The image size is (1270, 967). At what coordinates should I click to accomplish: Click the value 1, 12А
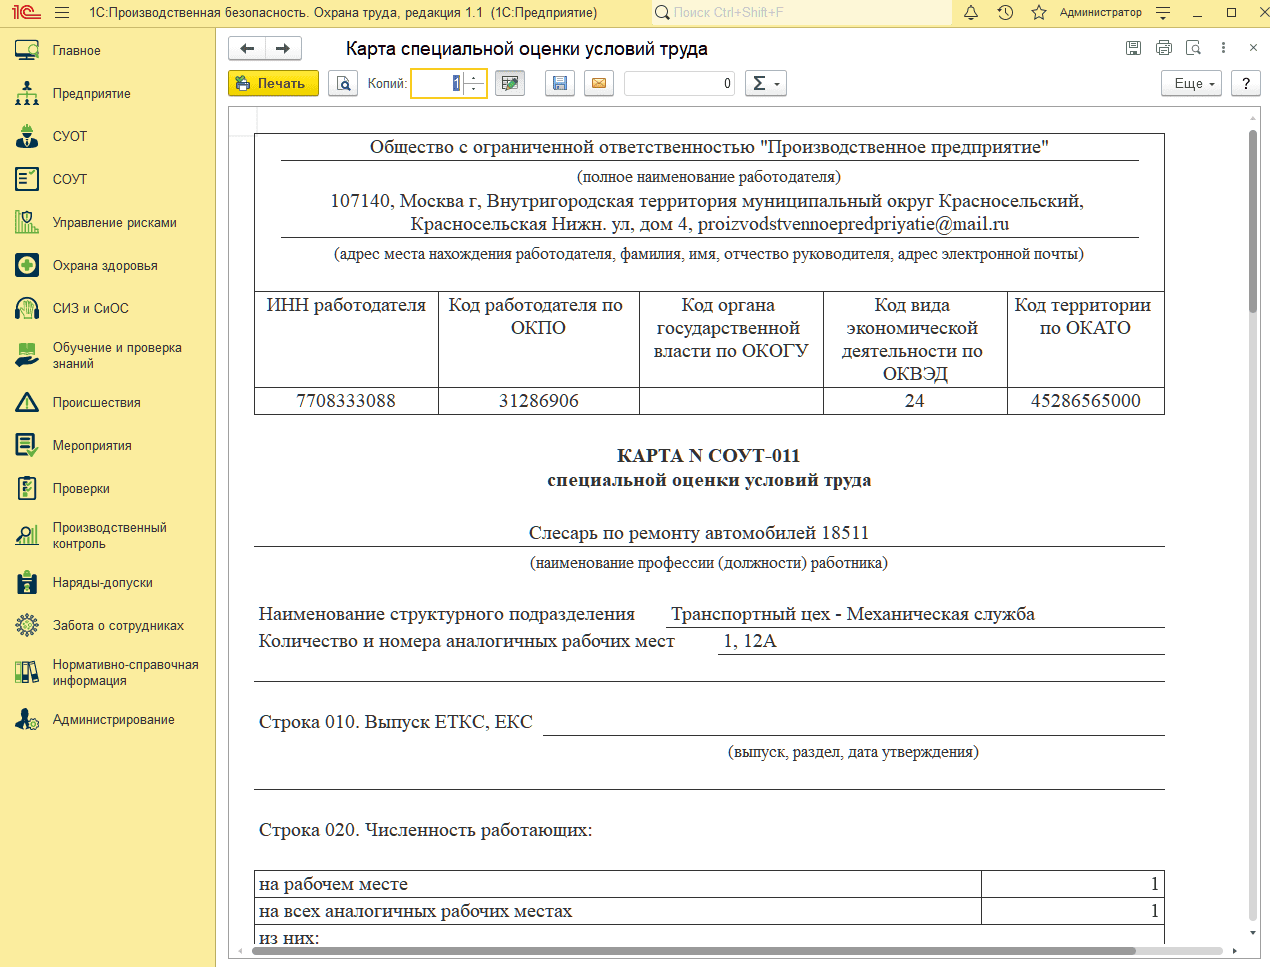(750, 641)
